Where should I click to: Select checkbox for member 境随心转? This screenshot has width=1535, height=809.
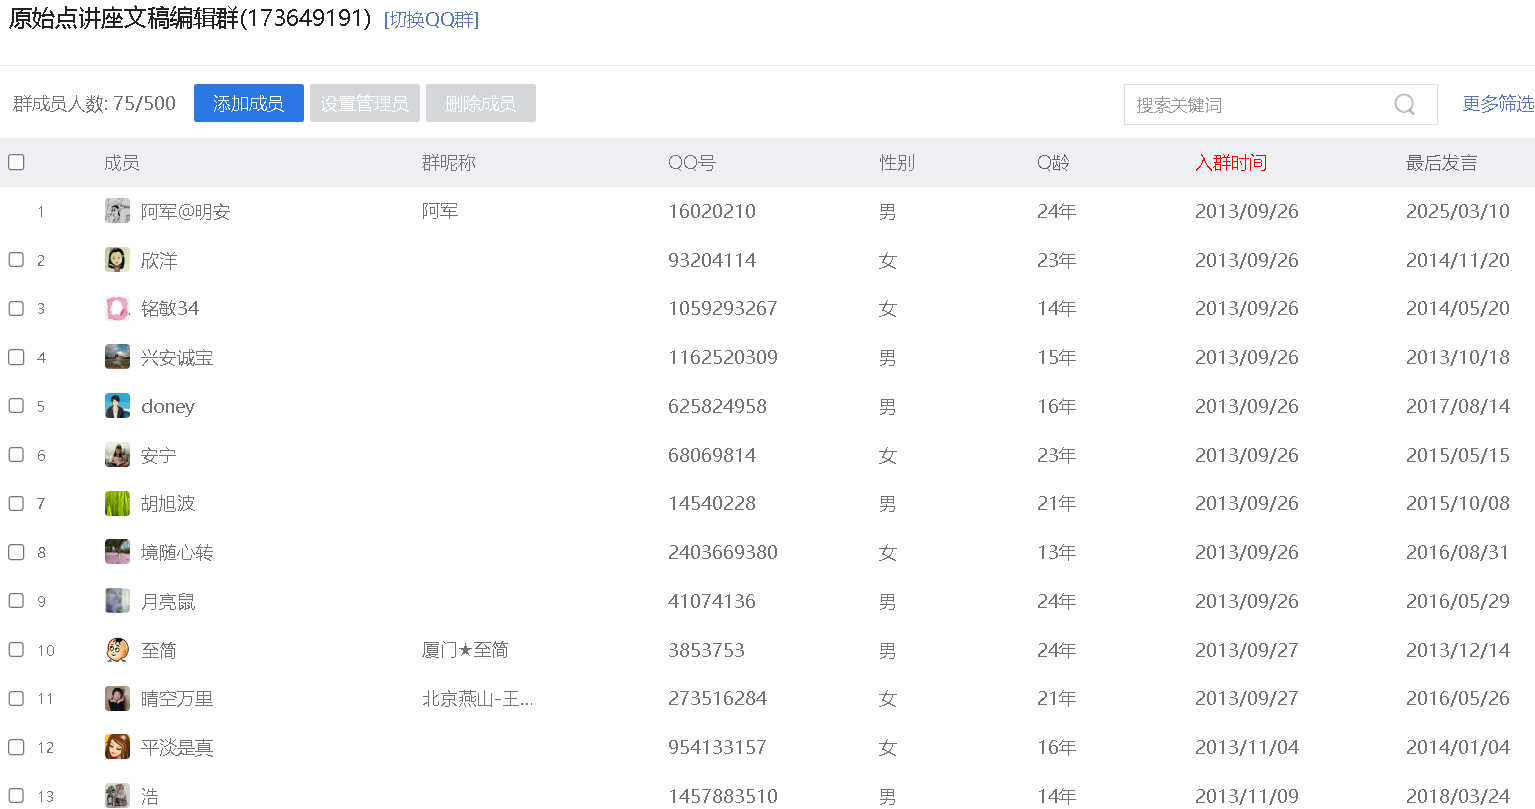tap(16, 552)
